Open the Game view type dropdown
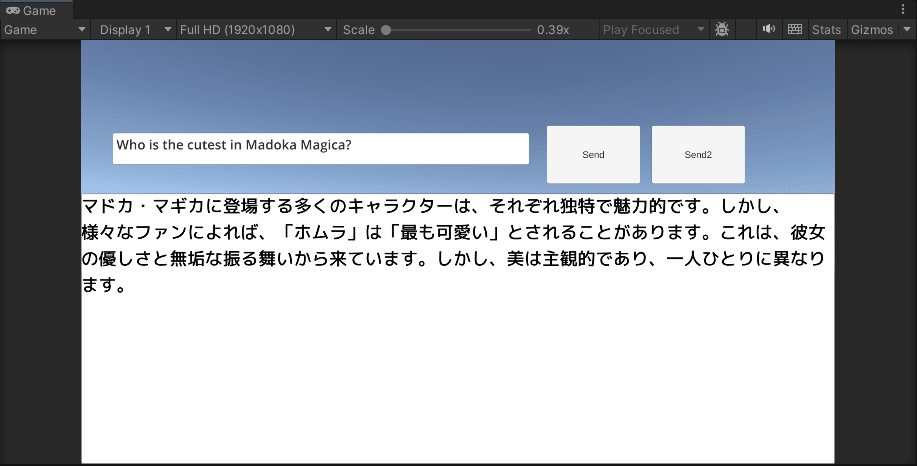Viewport: 917px width, 466px height. click(45, 30)
